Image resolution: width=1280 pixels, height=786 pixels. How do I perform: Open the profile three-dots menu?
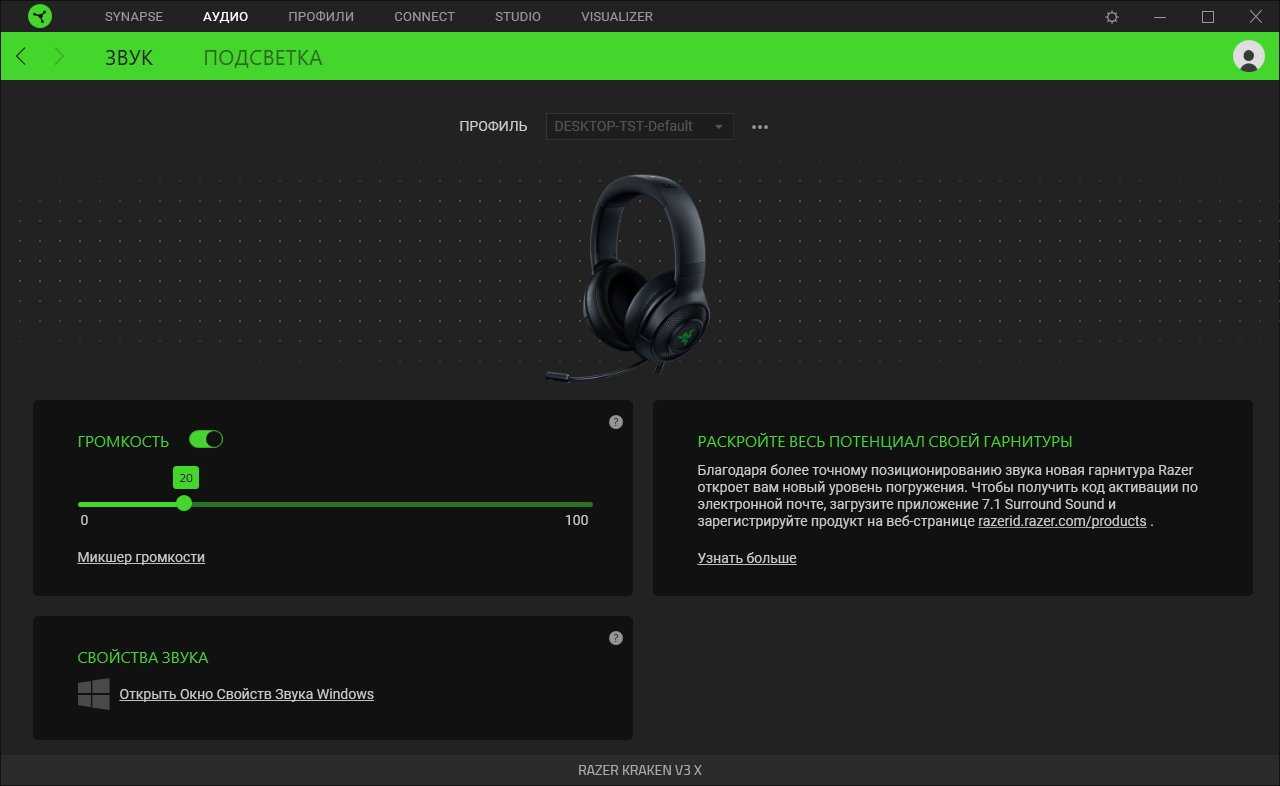click(760, 127)
